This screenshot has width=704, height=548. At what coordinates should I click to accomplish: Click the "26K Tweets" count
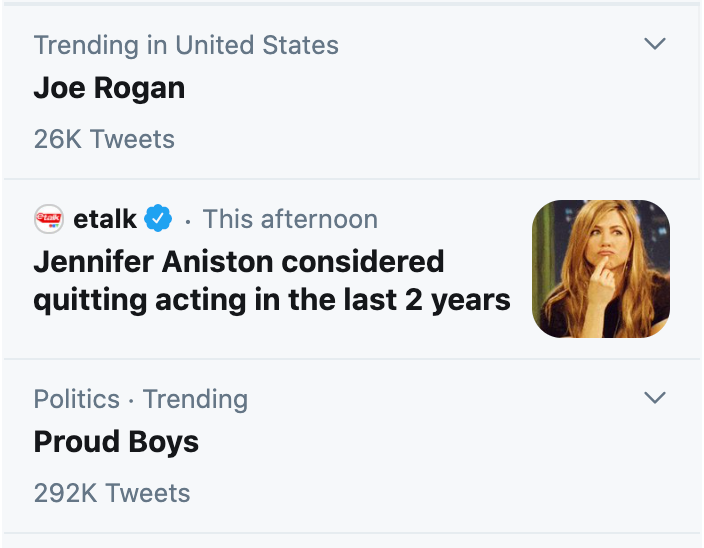point(104,139)
